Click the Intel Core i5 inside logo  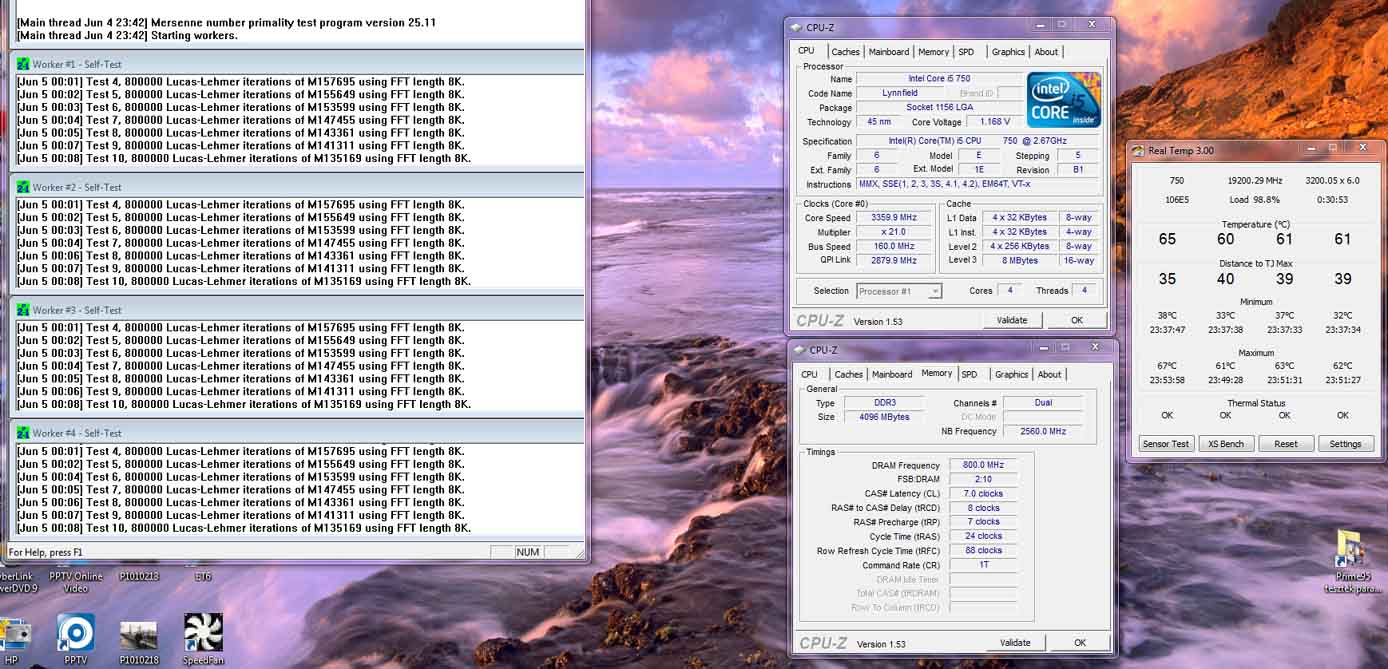(x=1064, y=99)
